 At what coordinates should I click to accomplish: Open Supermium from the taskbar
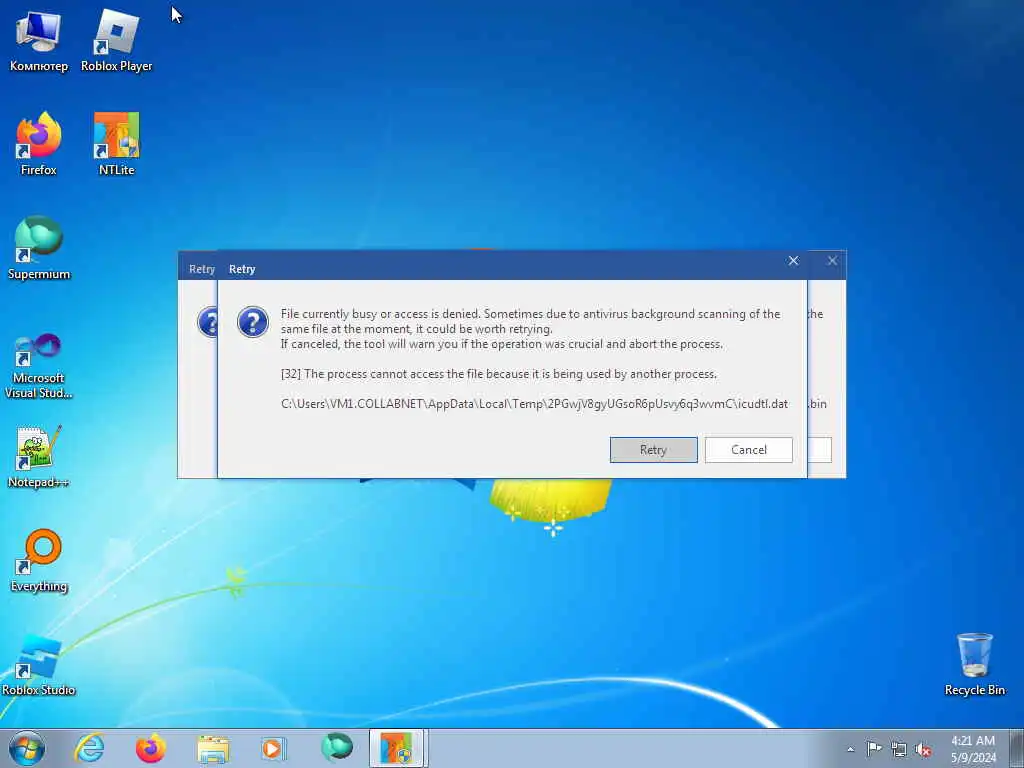pos(336,748)
